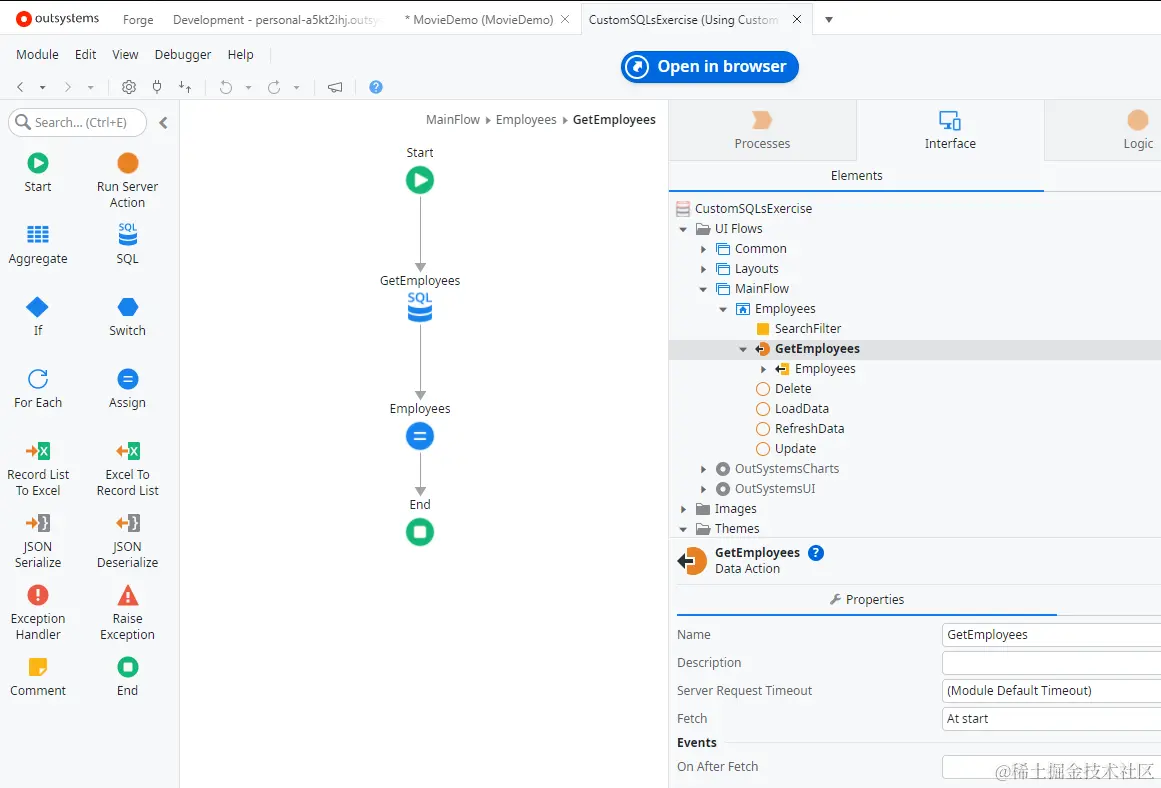Image resolution: width=1161 pixels, height=788 pixels.
Task: Click the GetEmployees SQL node on canvas
Action: click(420, 307)
